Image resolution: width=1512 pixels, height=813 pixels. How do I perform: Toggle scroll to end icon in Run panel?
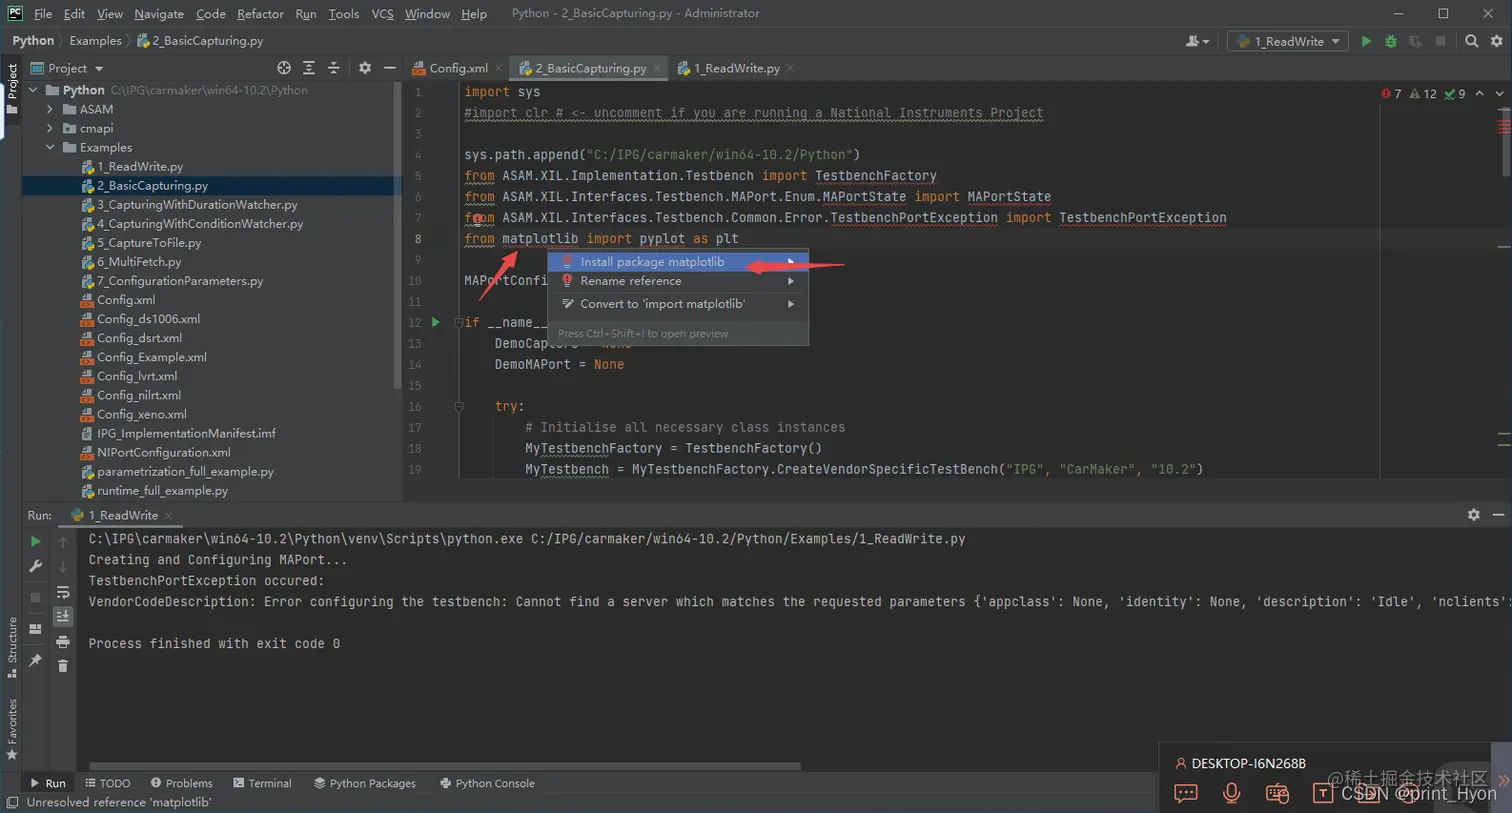tap(63, 616)
